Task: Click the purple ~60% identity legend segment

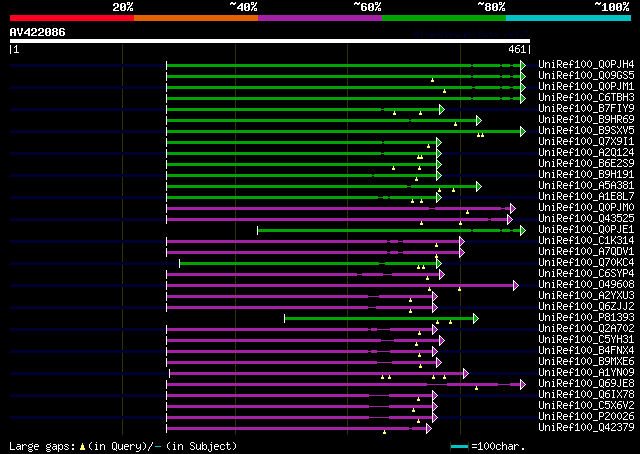Action: point(320,18)
